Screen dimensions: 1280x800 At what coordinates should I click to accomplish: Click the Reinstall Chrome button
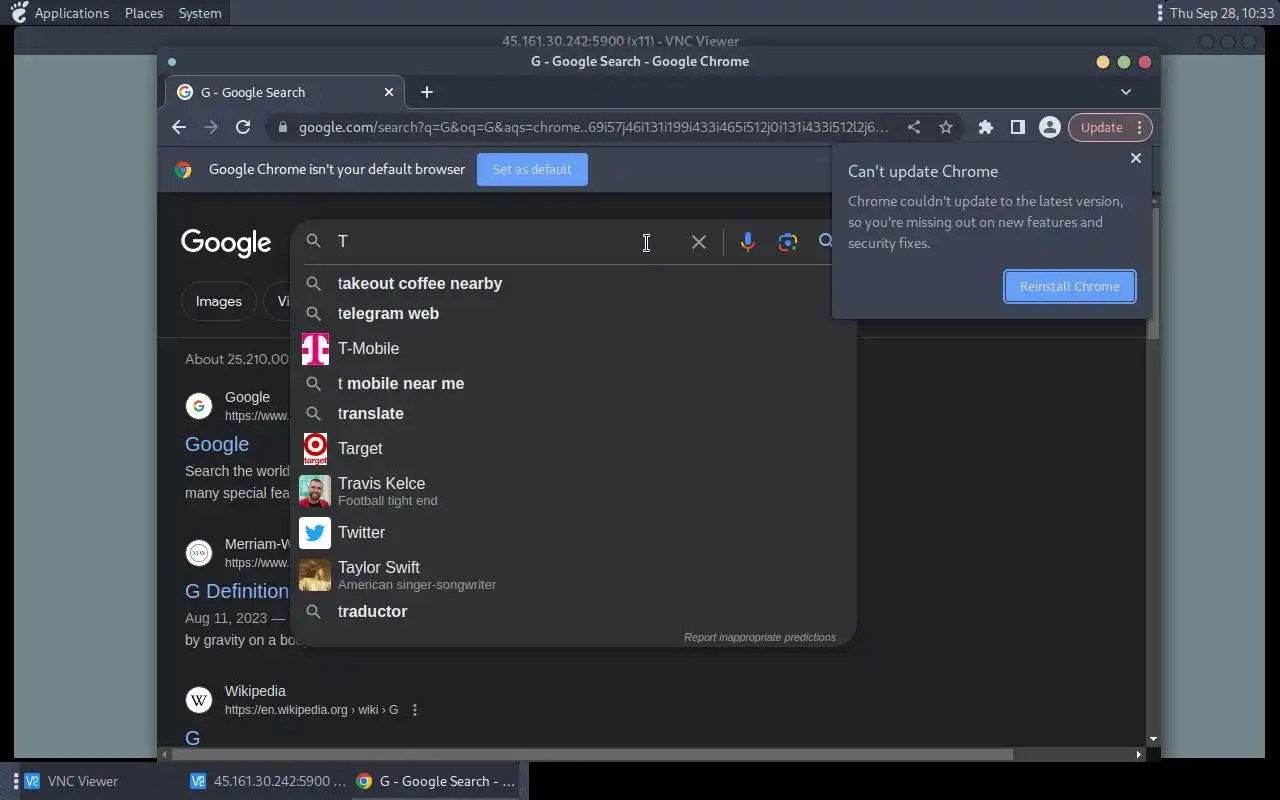[x=1070, y=286]
